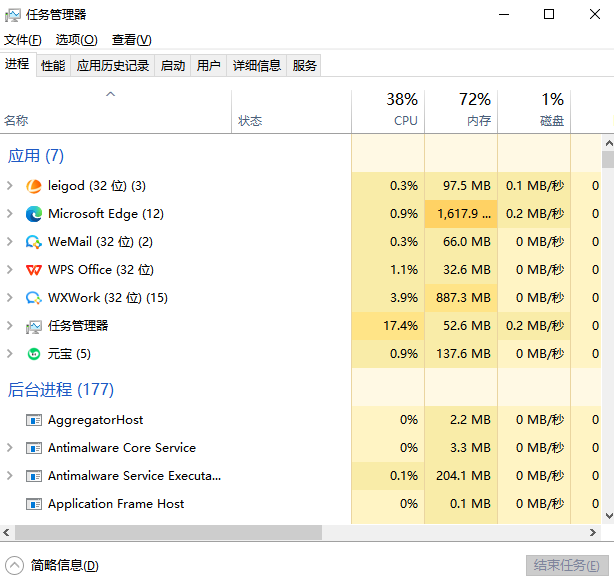Switch to the 用户 tab
The width and height of the screenshot is (614, 588).
coord(209,65)
